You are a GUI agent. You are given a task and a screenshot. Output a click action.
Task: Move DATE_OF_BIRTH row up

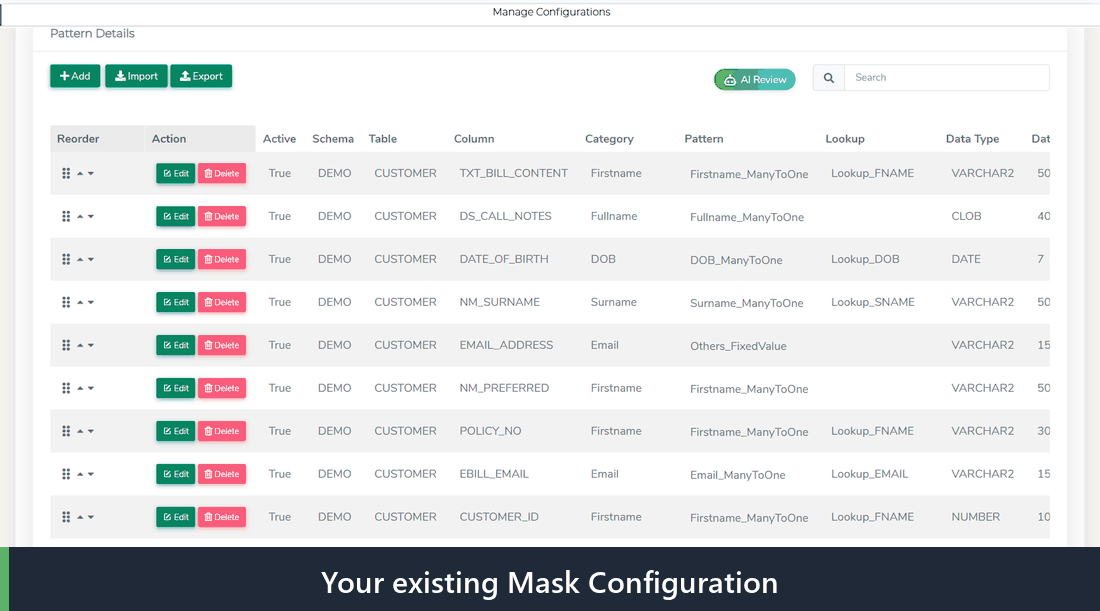tap(80, 259)
